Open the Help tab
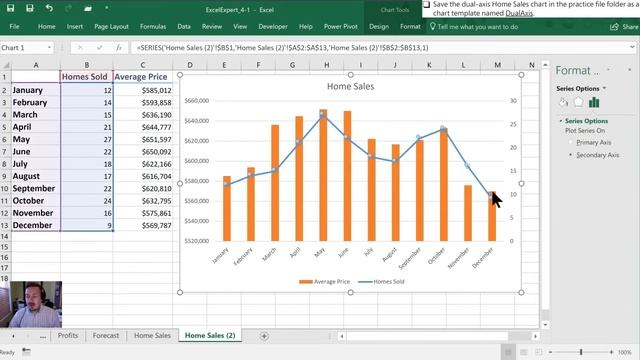Viewport: 640px width, 360px height. [x=305, y=27]
